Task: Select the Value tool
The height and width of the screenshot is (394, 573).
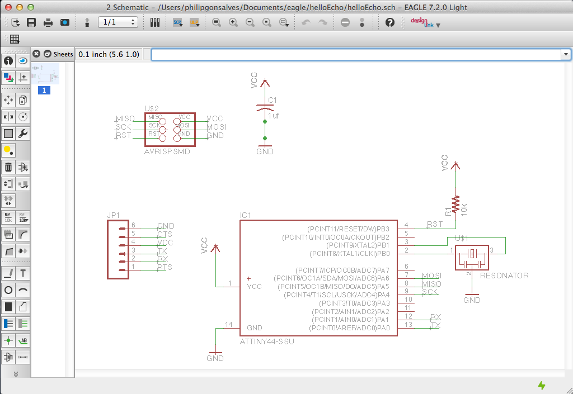Action: pyautogui.click(x=23, y=217)
